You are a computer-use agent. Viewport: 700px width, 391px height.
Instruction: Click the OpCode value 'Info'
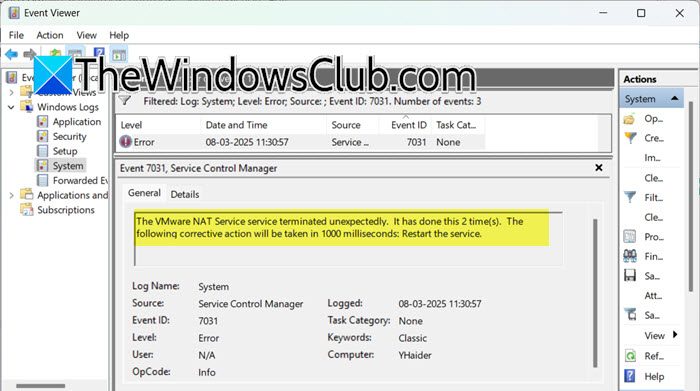(207, 372)
